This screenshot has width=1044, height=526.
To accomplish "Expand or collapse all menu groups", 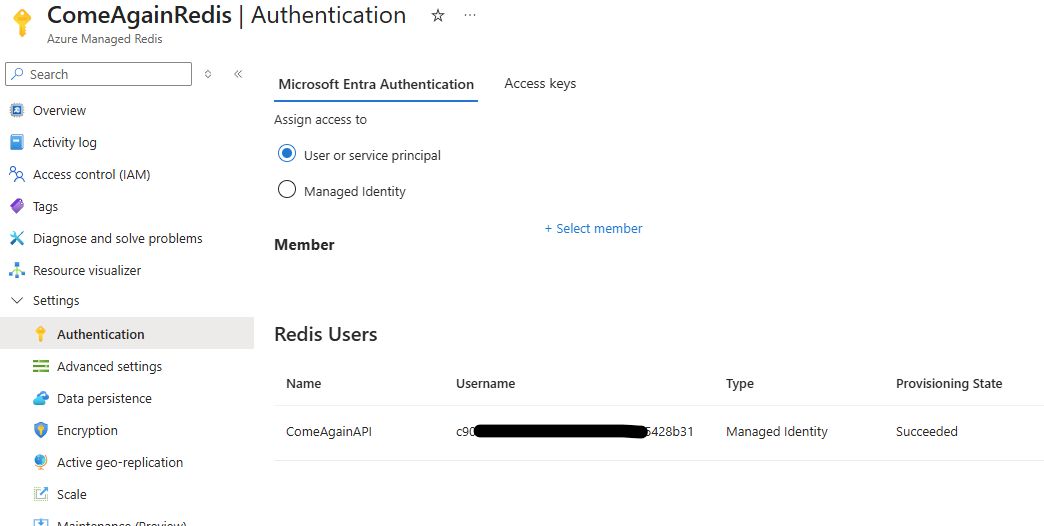I will (208, 74).
